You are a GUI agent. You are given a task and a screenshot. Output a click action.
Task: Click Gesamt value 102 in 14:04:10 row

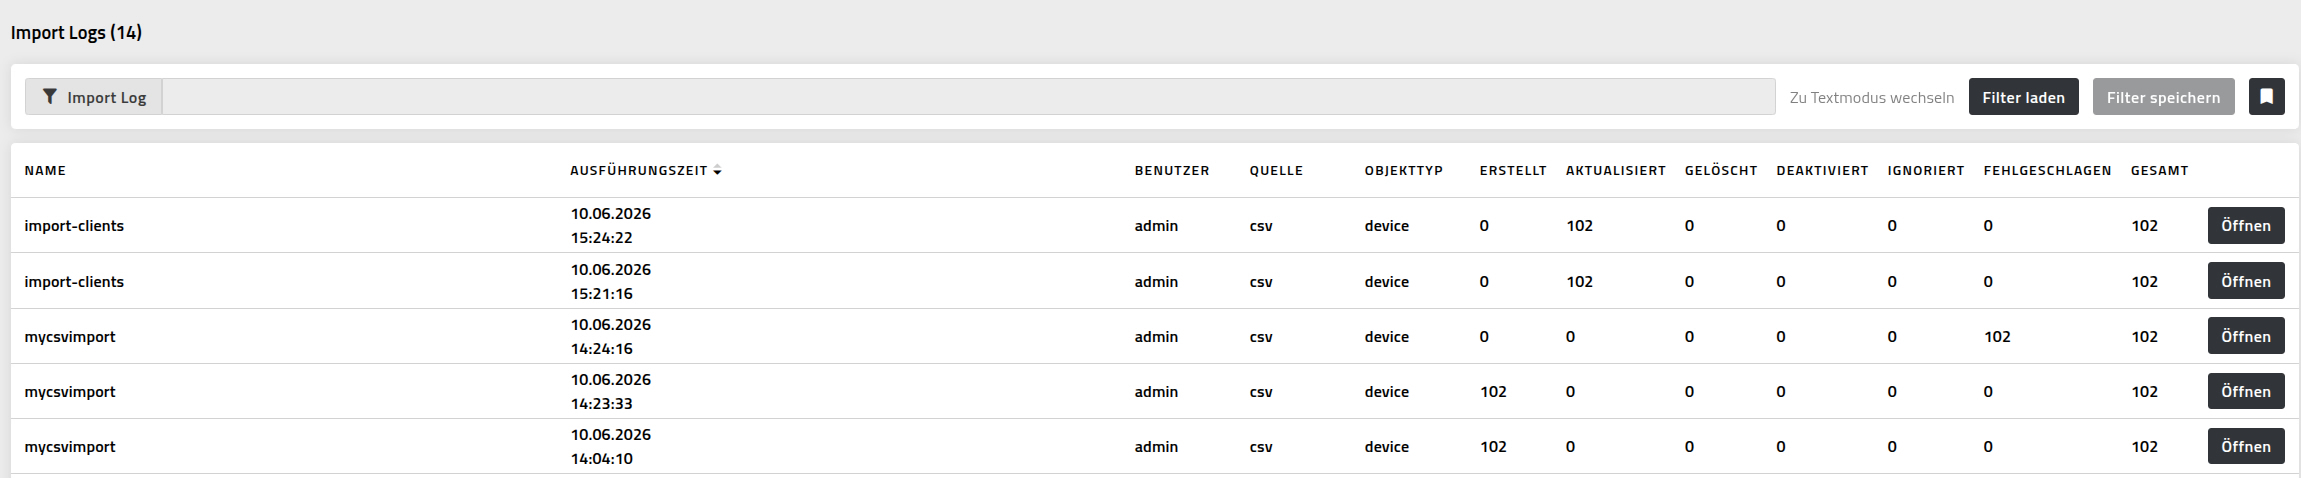click(x=2144, y=447)
